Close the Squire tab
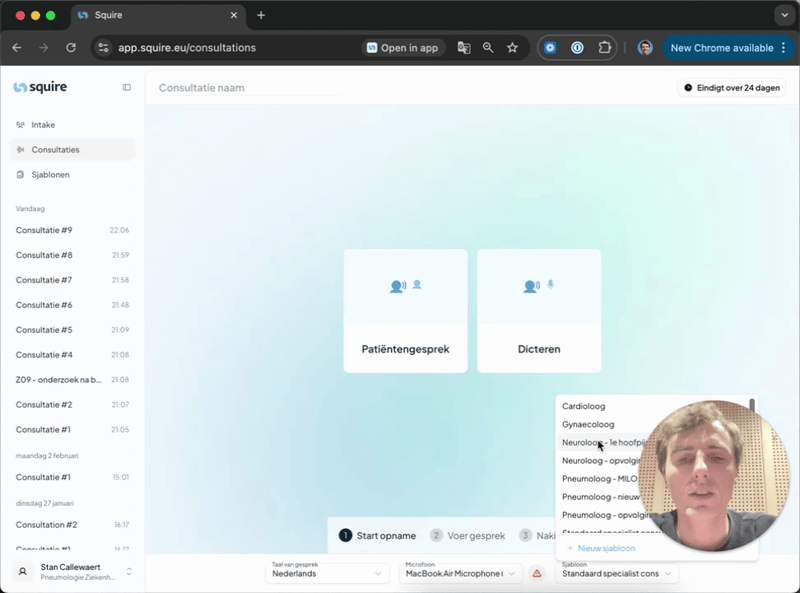Screen dimensions: 800x593 [234, 15]
